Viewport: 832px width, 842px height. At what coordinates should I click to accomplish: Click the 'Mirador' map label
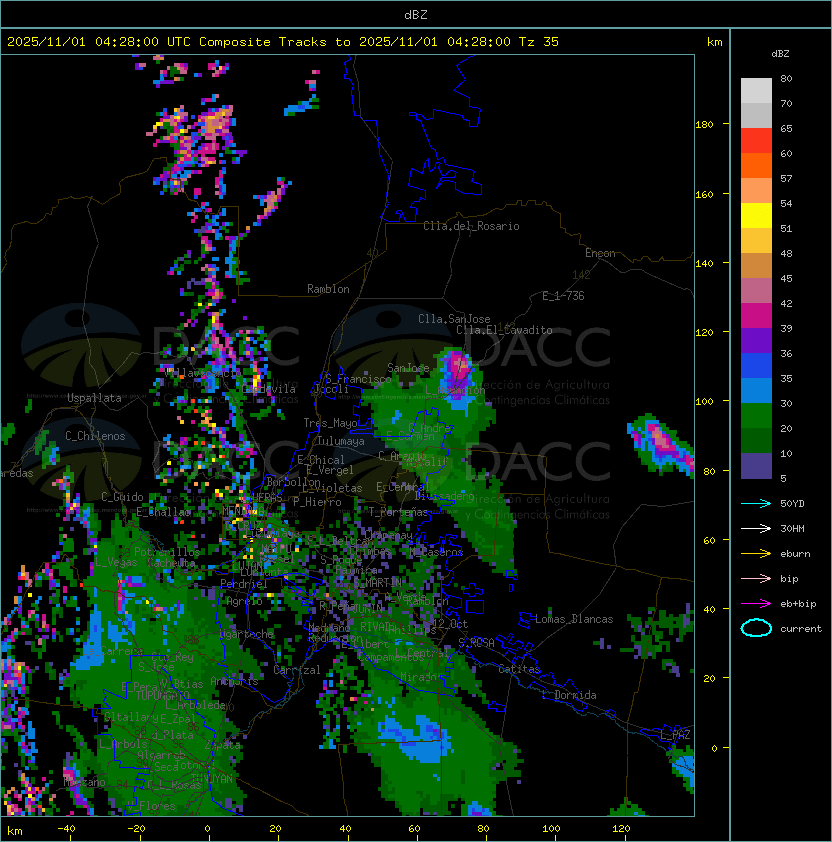(x=421, y=677)
